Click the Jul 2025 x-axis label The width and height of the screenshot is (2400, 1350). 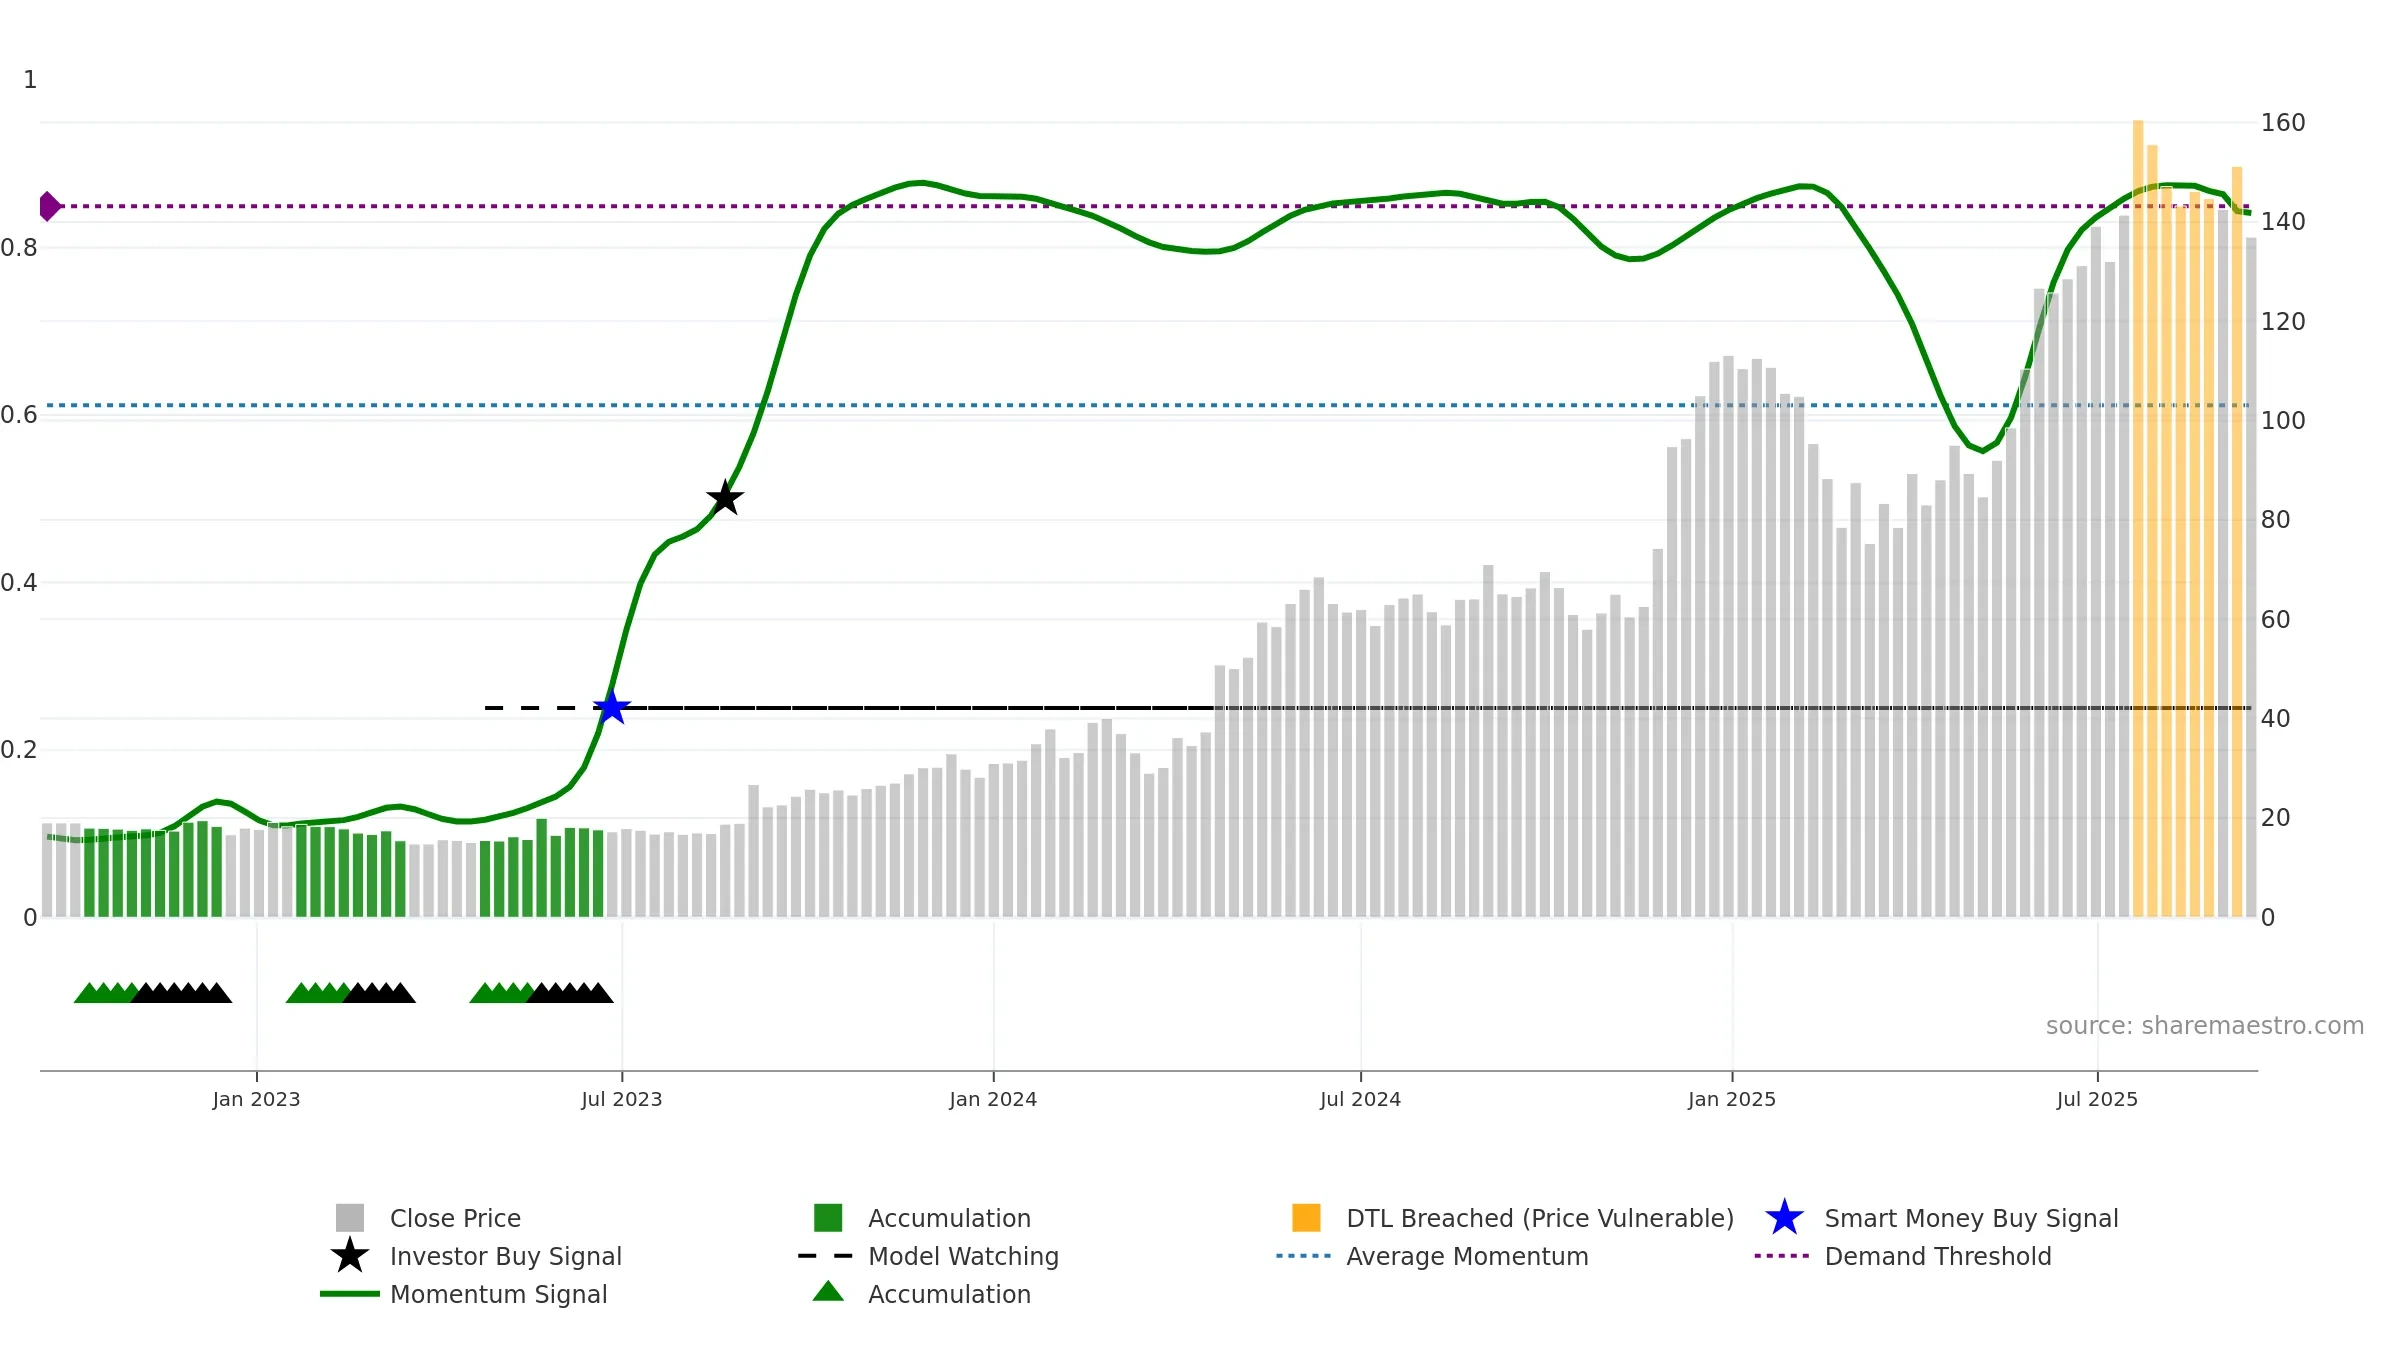2097,1099
